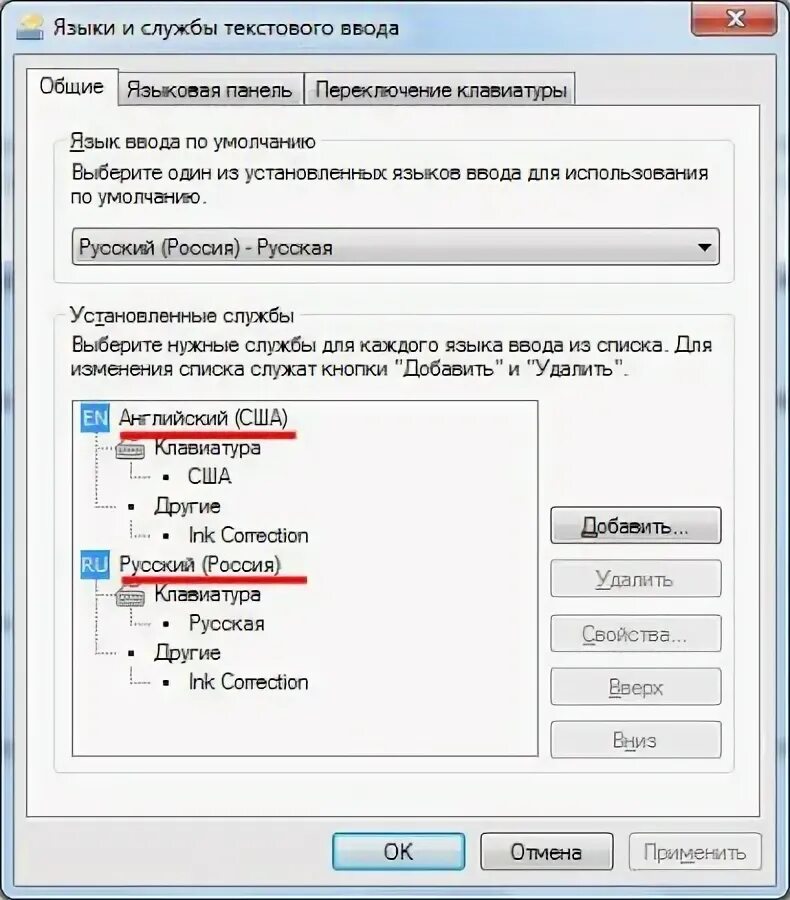The width and height of the screenshot is (790, 900).
Task: Click the Добавить... button
Action: click(x=636, y=525)
